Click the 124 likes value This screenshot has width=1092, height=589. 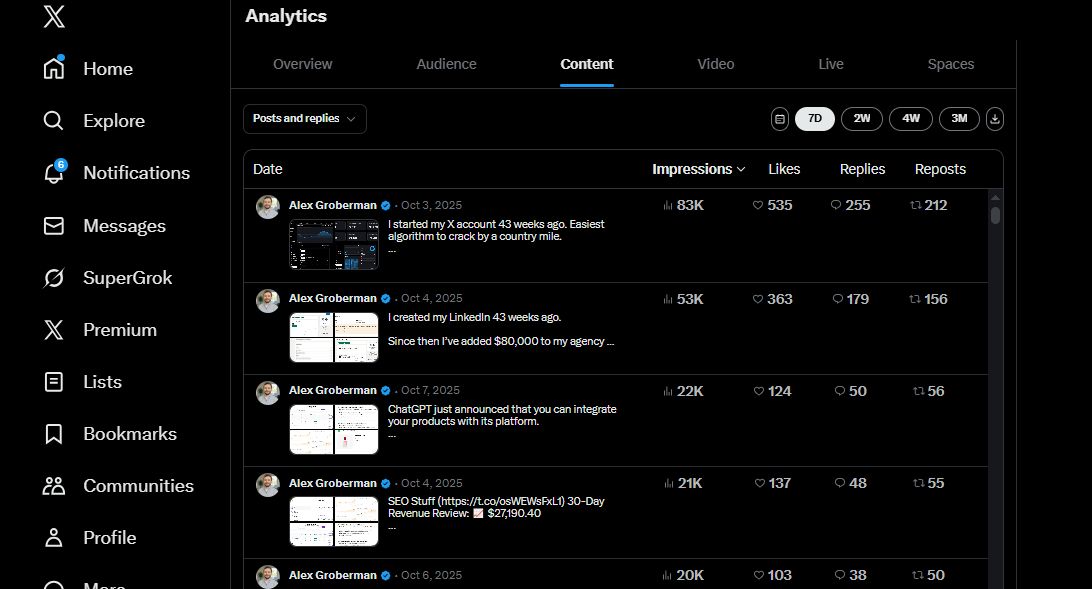(779, 391)
